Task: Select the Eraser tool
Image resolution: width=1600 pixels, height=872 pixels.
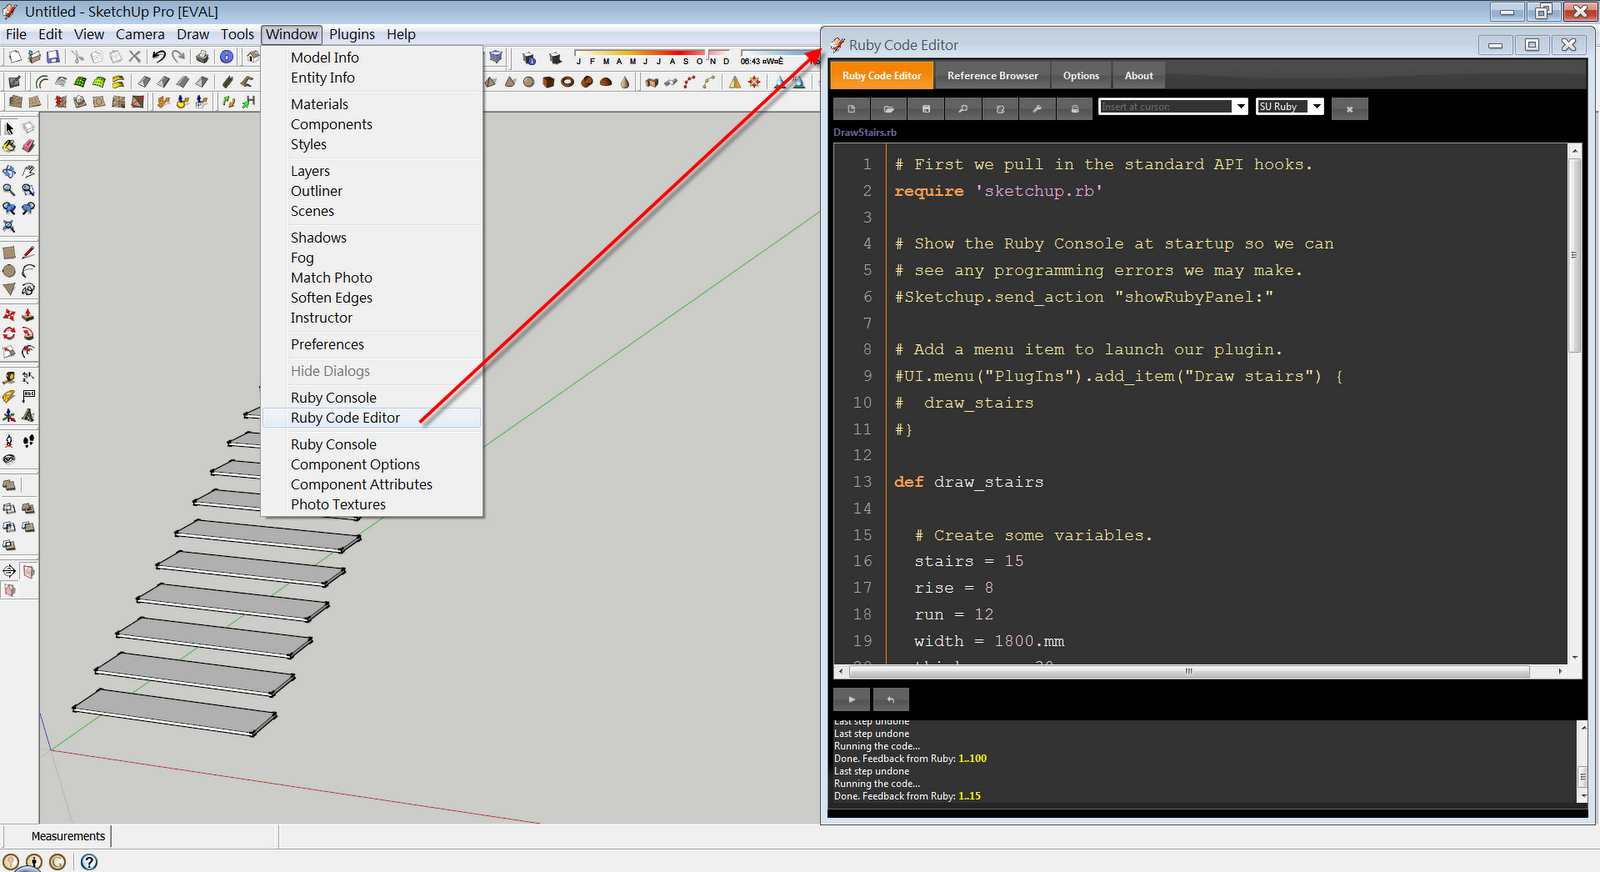Action: 28,146
